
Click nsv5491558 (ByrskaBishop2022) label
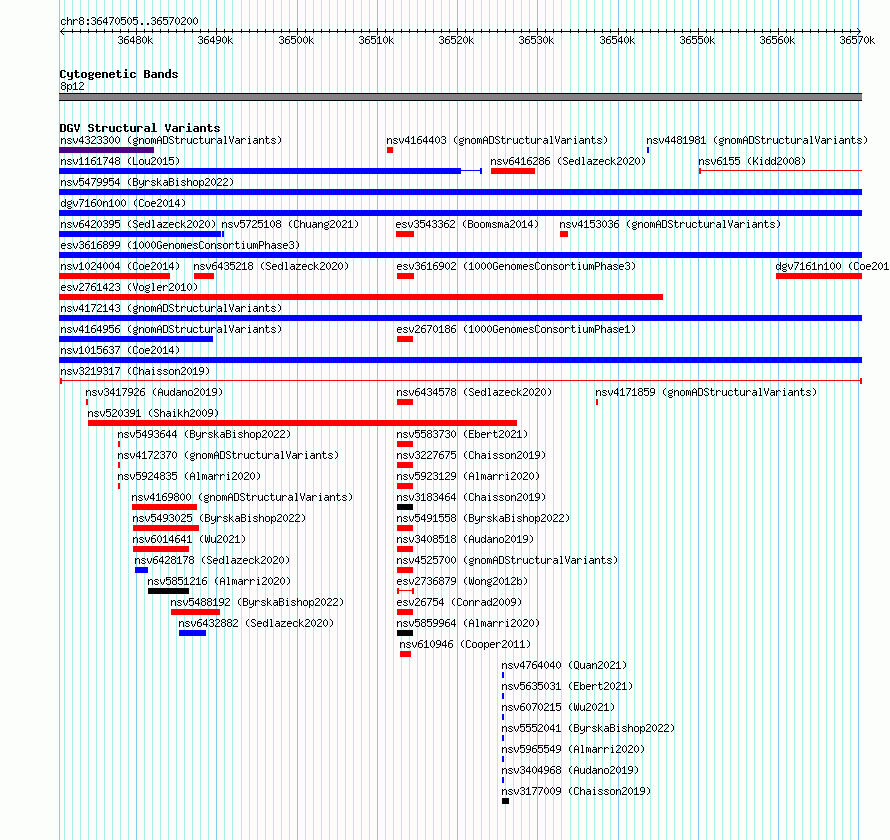click(x=483, y=518)
